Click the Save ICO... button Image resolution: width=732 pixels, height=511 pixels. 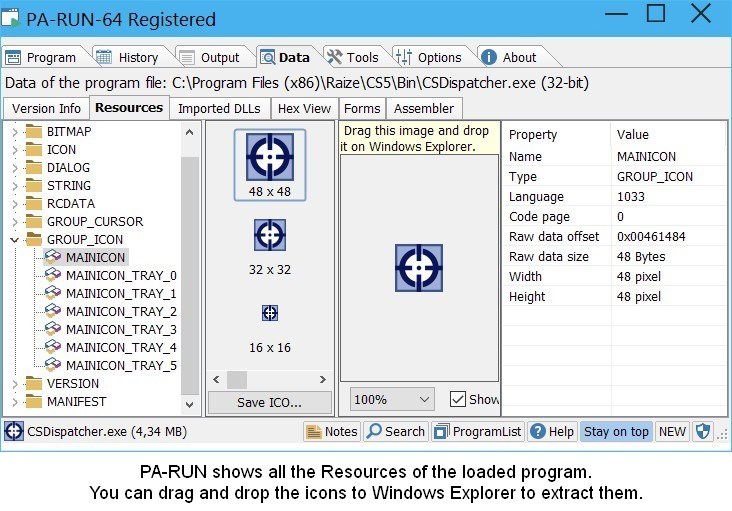[x=270, y=403]
